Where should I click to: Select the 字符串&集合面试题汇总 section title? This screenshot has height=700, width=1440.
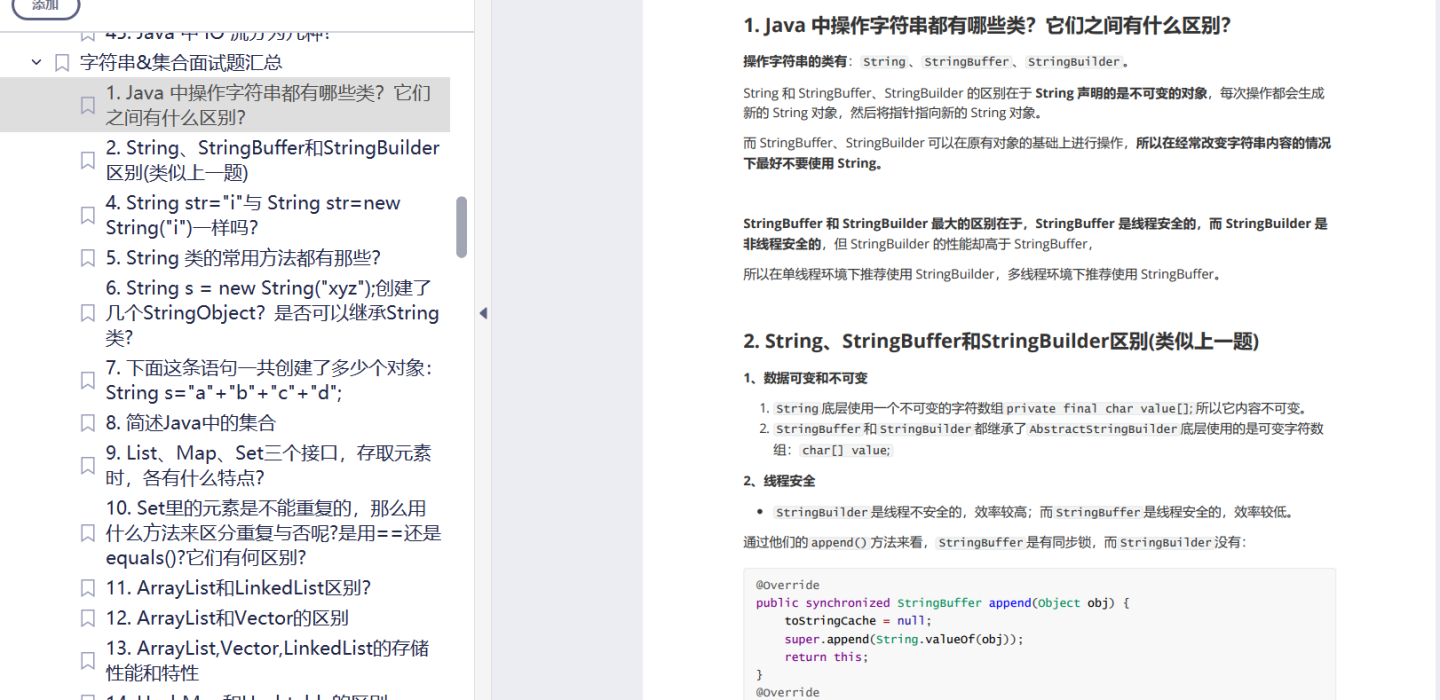pyautogui.click(x=181, y=63)
